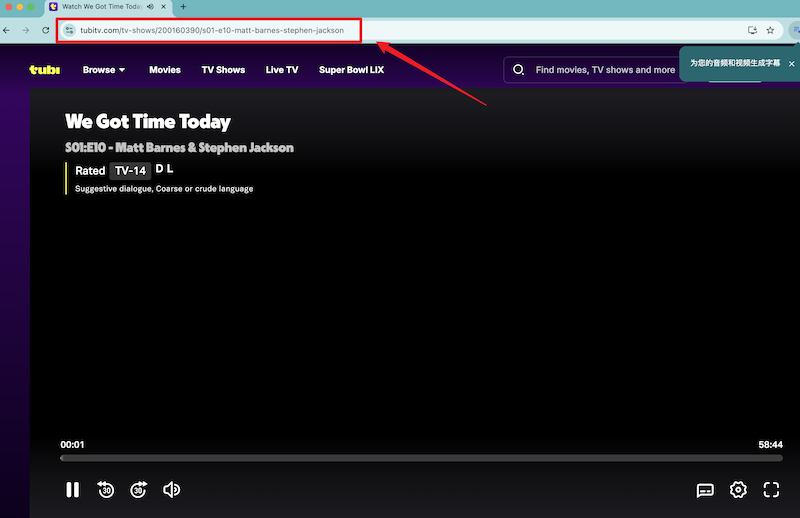Reload the page
Screen dimensions: 800x518
[x=45, y=30]
